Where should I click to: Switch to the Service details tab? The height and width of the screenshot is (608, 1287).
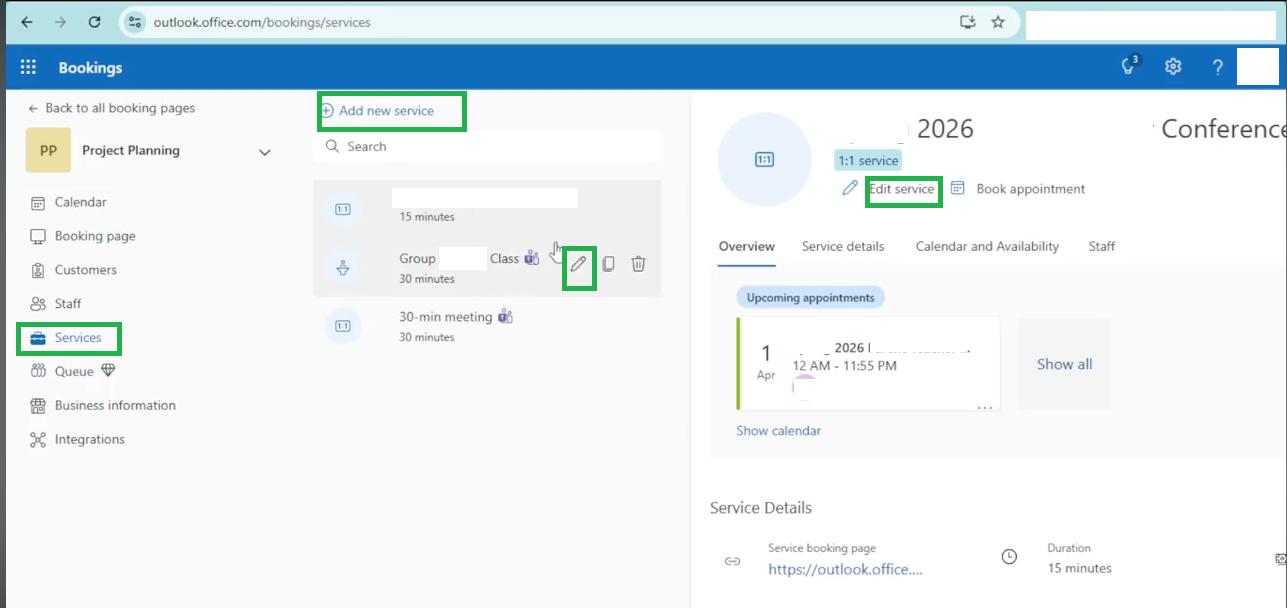pyautogui.click(x=843, y=246)
